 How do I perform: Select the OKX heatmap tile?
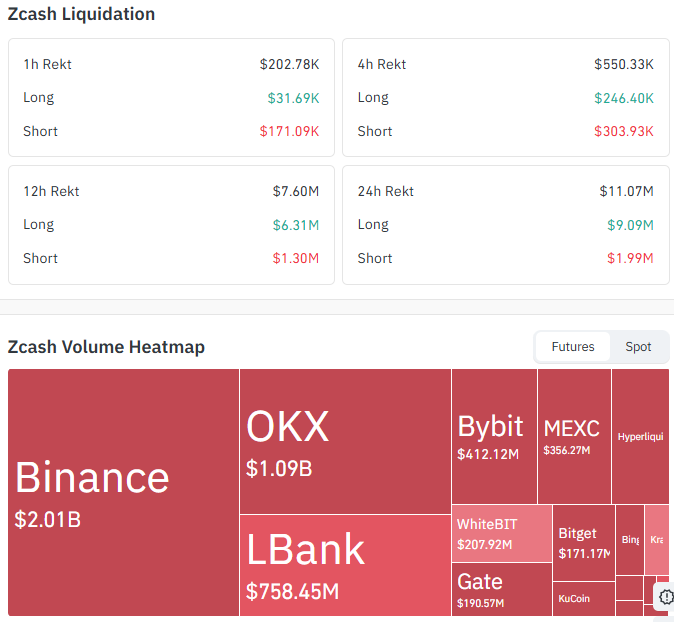point(345,441)
